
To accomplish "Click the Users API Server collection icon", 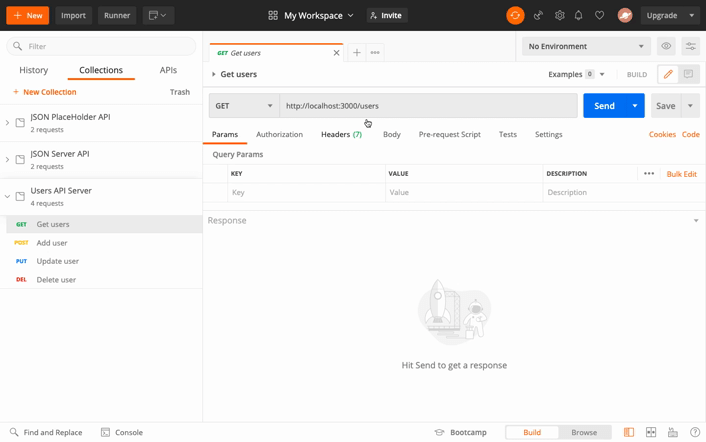I will [x=20, y=196].
